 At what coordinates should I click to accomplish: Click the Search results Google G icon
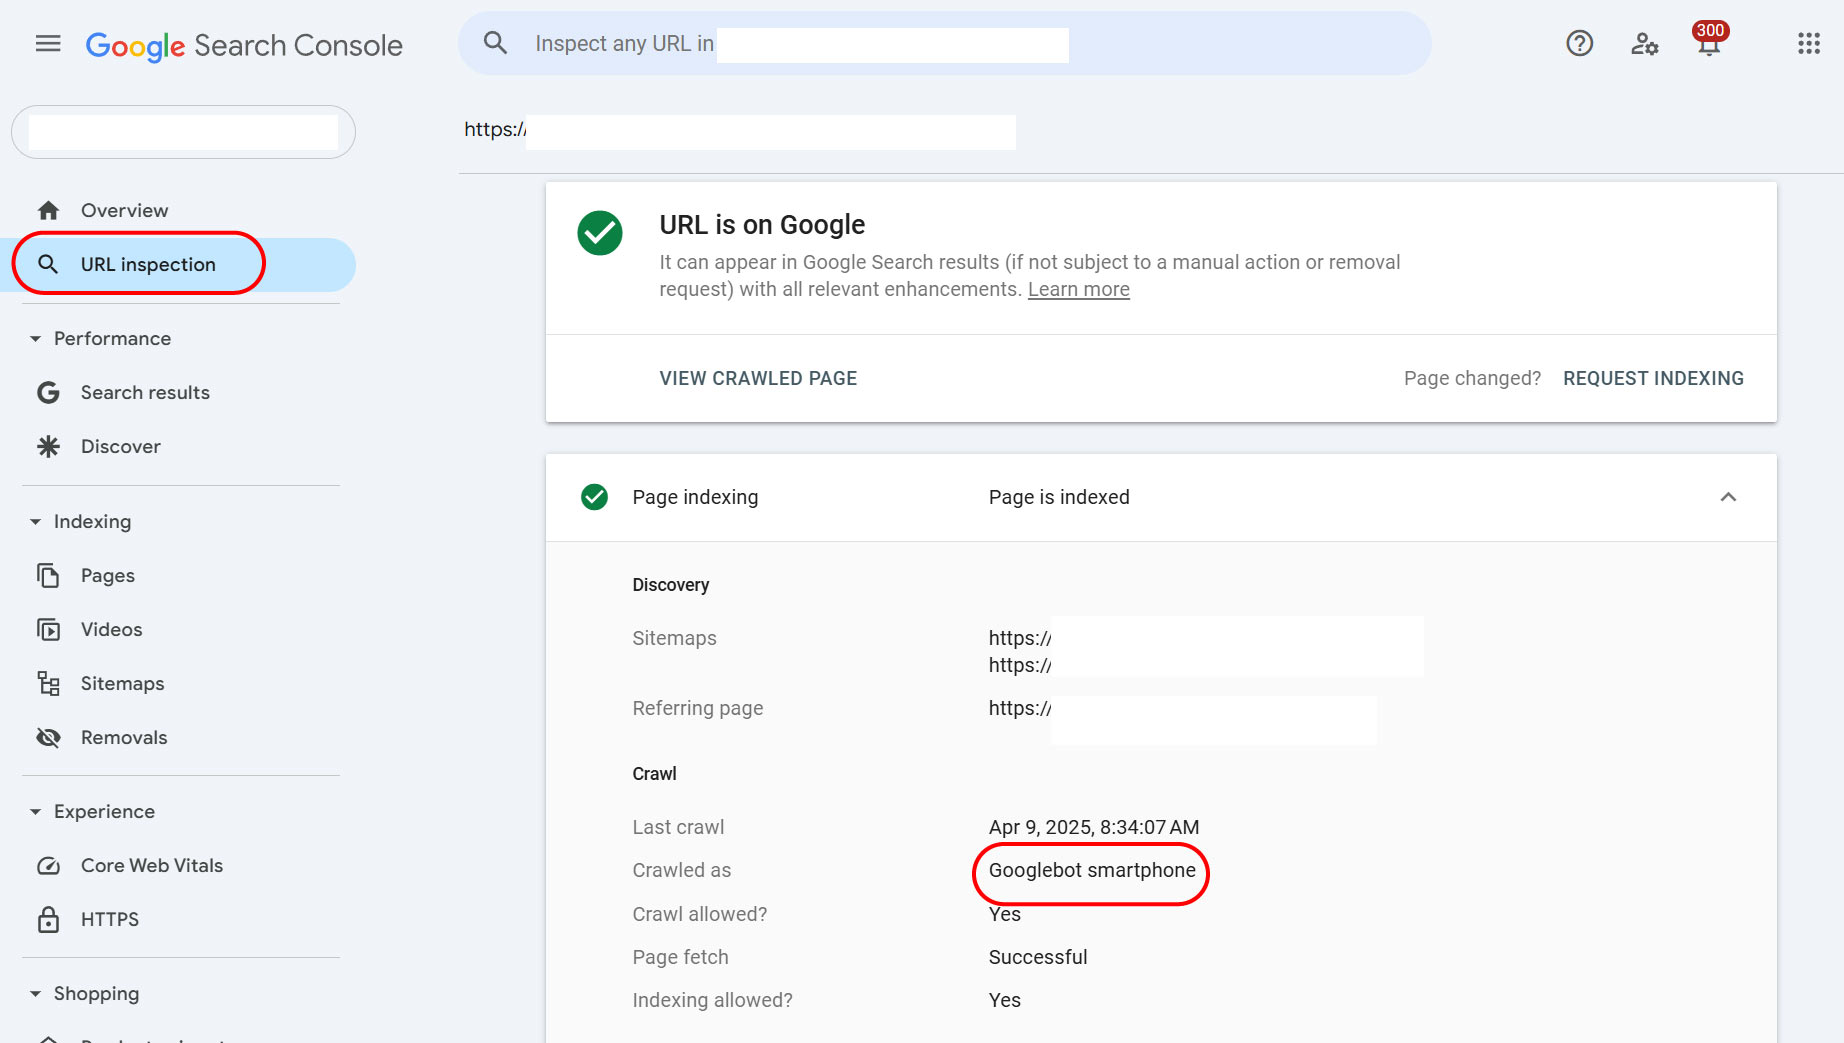[x=48, y=393]
